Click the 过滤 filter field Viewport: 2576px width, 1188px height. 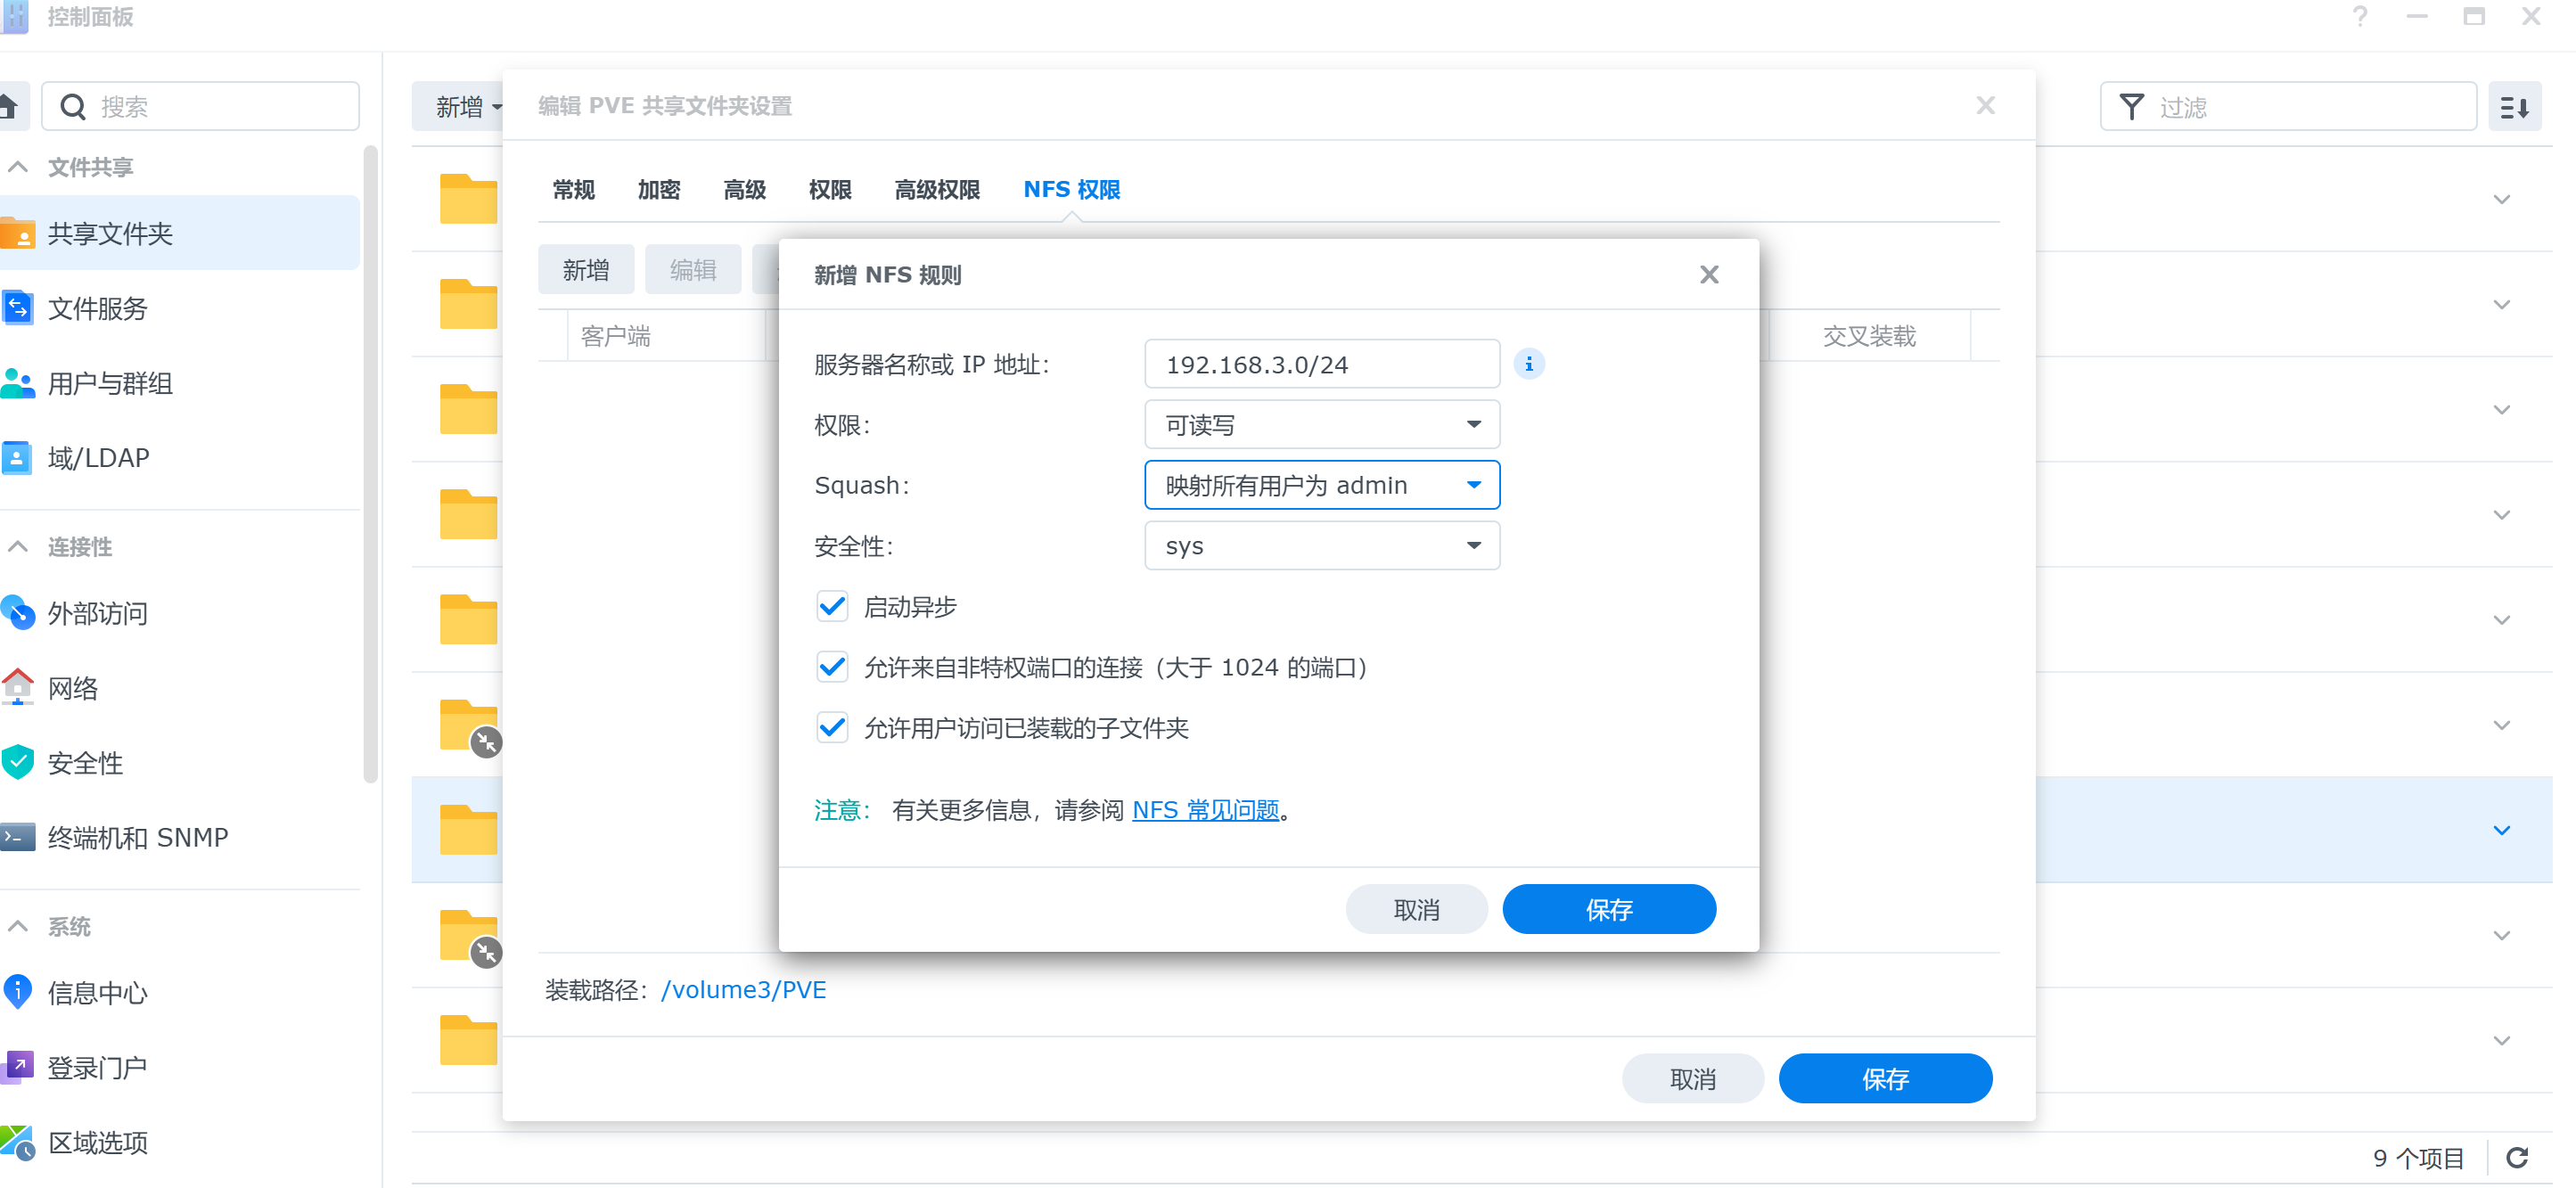click(x=2288, y=106)
